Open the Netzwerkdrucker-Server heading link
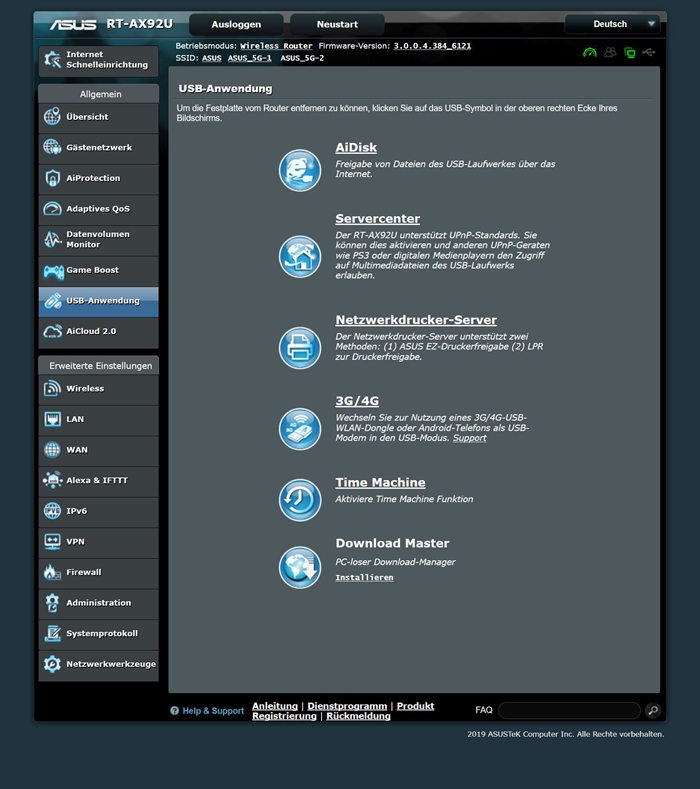This screenshot has height=789, width=700. 416,320
